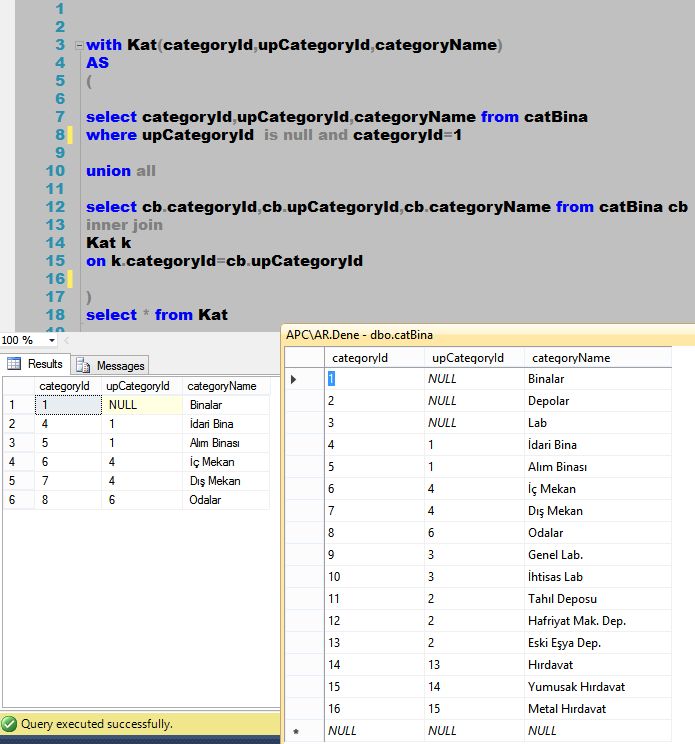Screen dimensions: 695x744
Task: Click the categoryId column header in Results
Action: click(x=68, y=386)
